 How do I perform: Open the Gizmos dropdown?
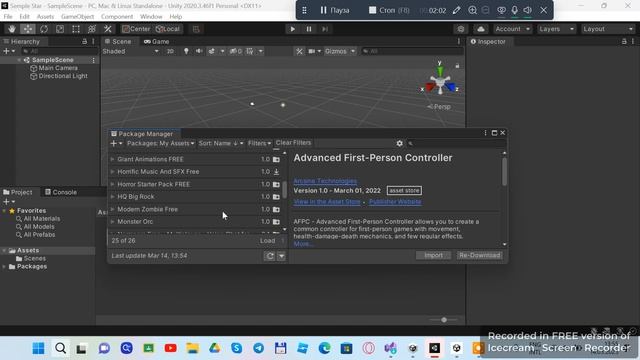click(x=340, y=51)
